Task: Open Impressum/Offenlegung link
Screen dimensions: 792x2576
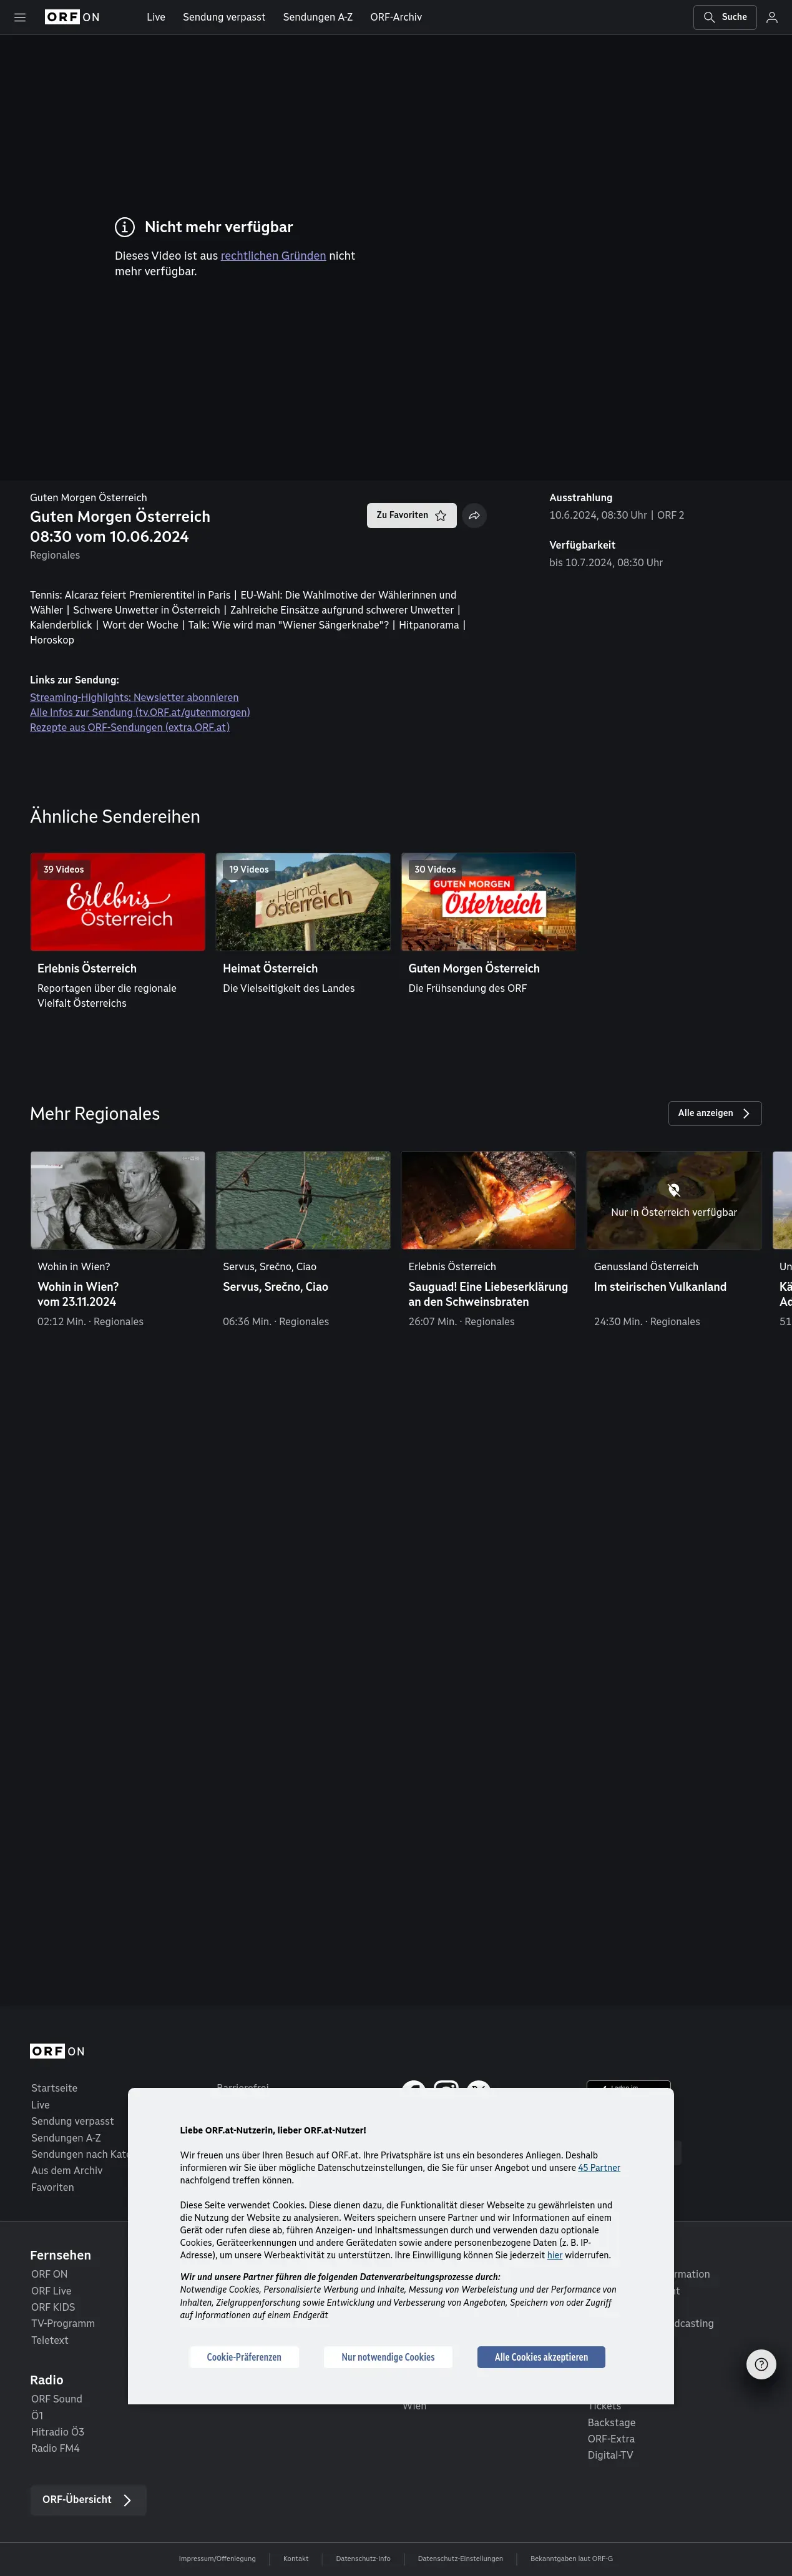Action: (217, 2559)
